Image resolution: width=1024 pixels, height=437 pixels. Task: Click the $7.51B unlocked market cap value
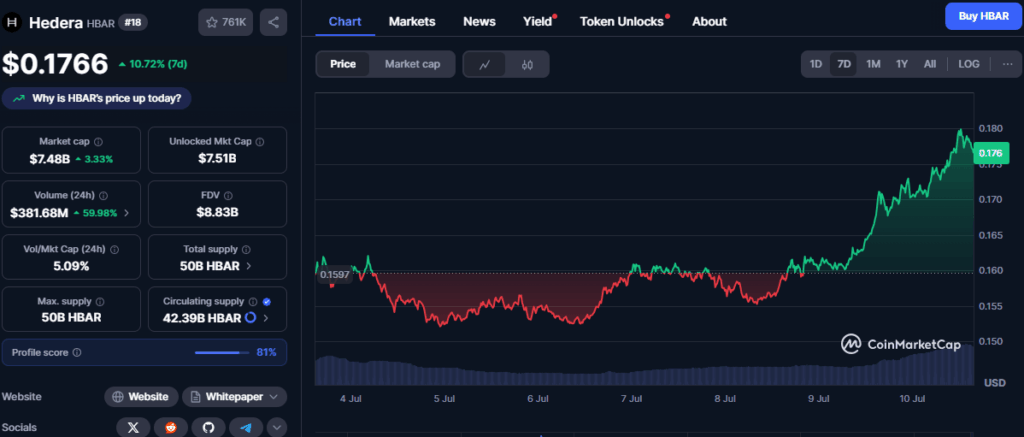tap(217, 159)
